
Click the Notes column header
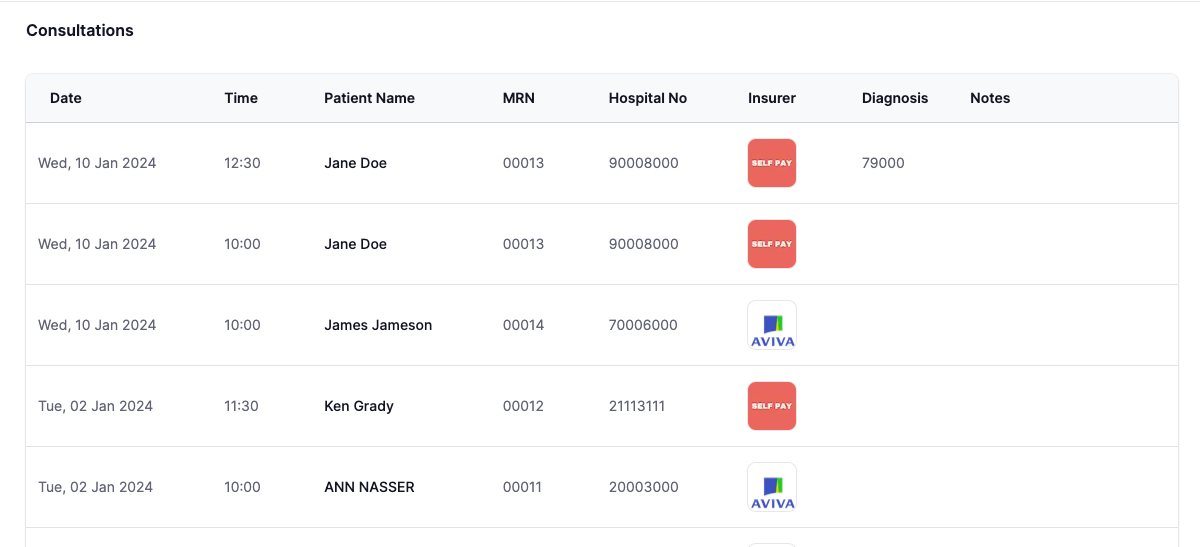coord(990,98)
